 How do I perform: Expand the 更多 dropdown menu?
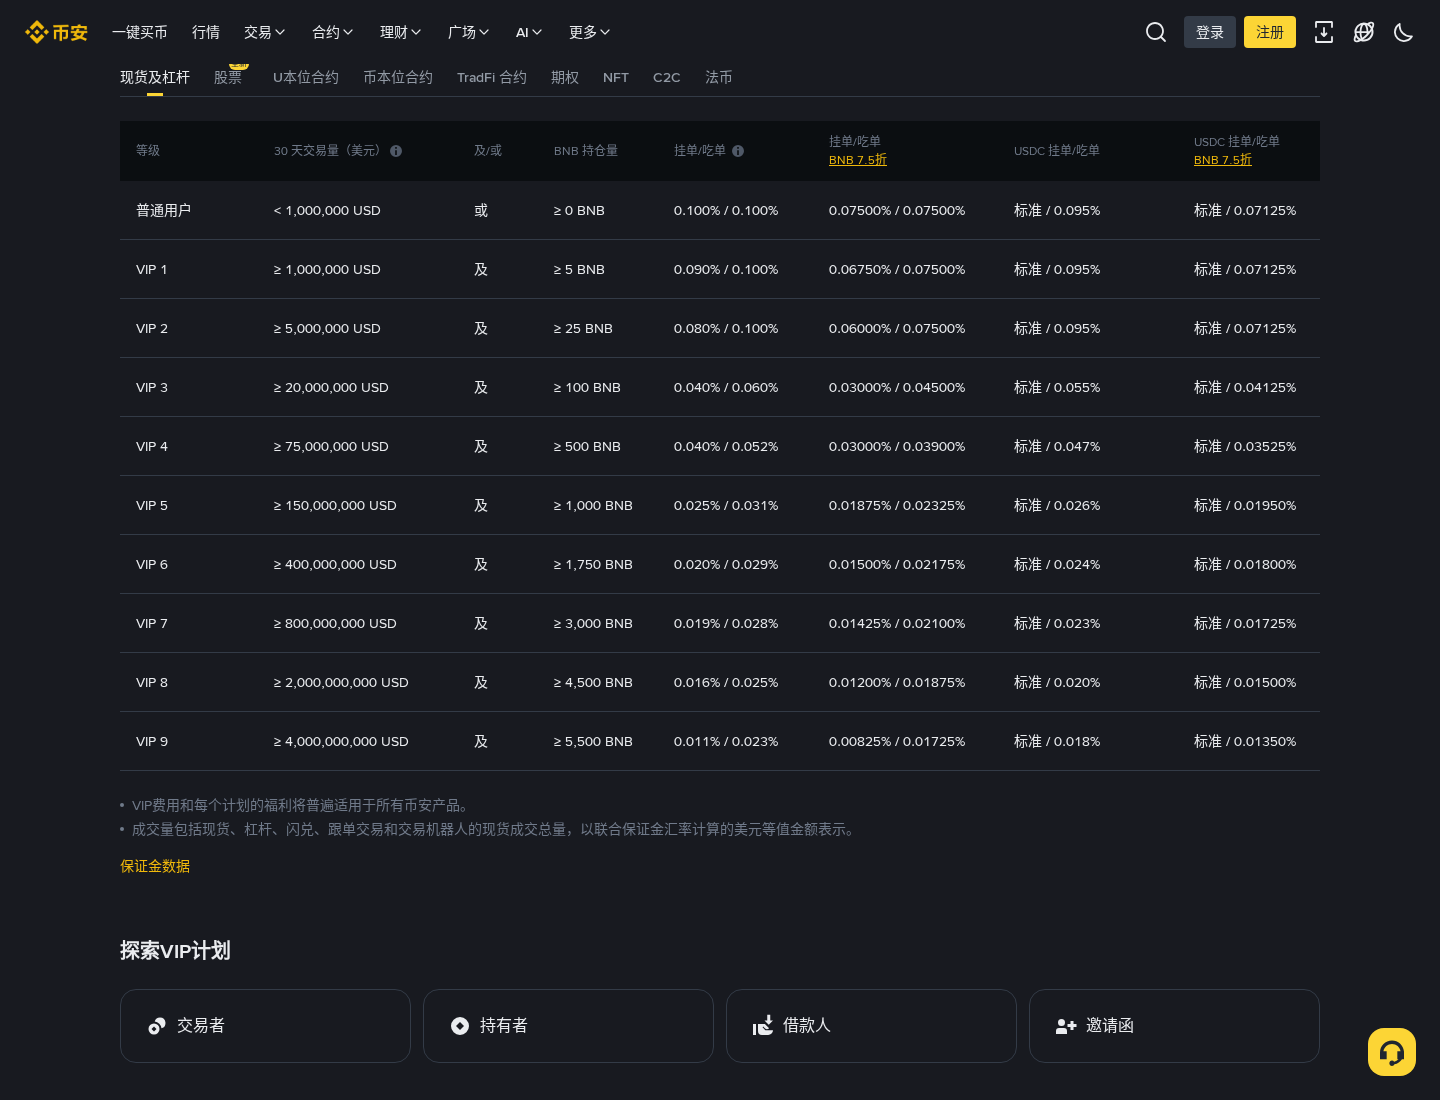point(590,32)
